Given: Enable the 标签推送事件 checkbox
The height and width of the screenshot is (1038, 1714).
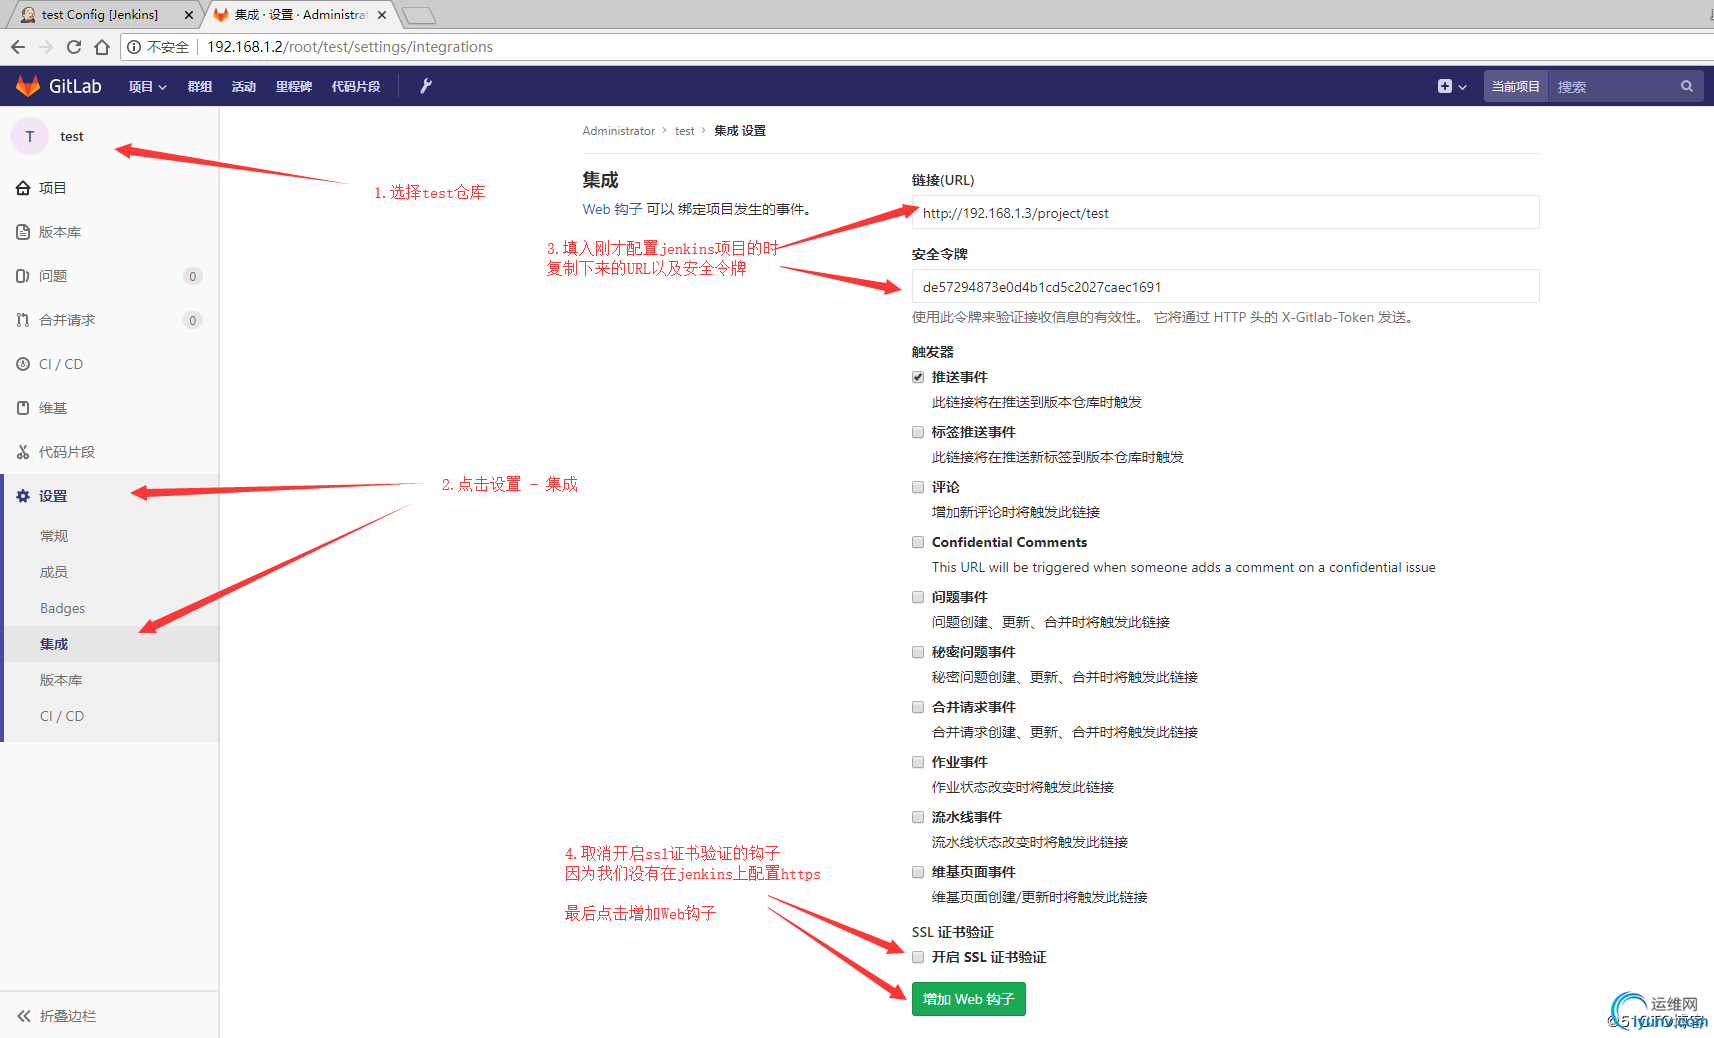Looking at the screenshot, I should click(x=918, y=432).
